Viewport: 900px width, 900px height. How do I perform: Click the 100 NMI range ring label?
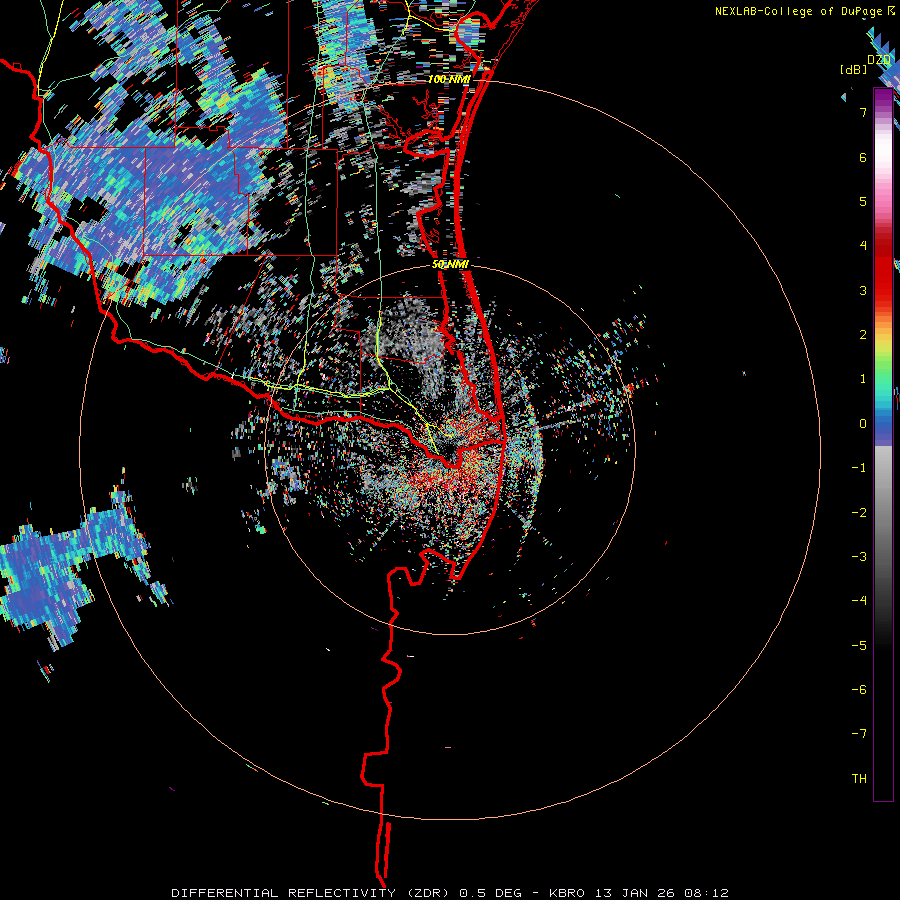click(x=449, y=79)
